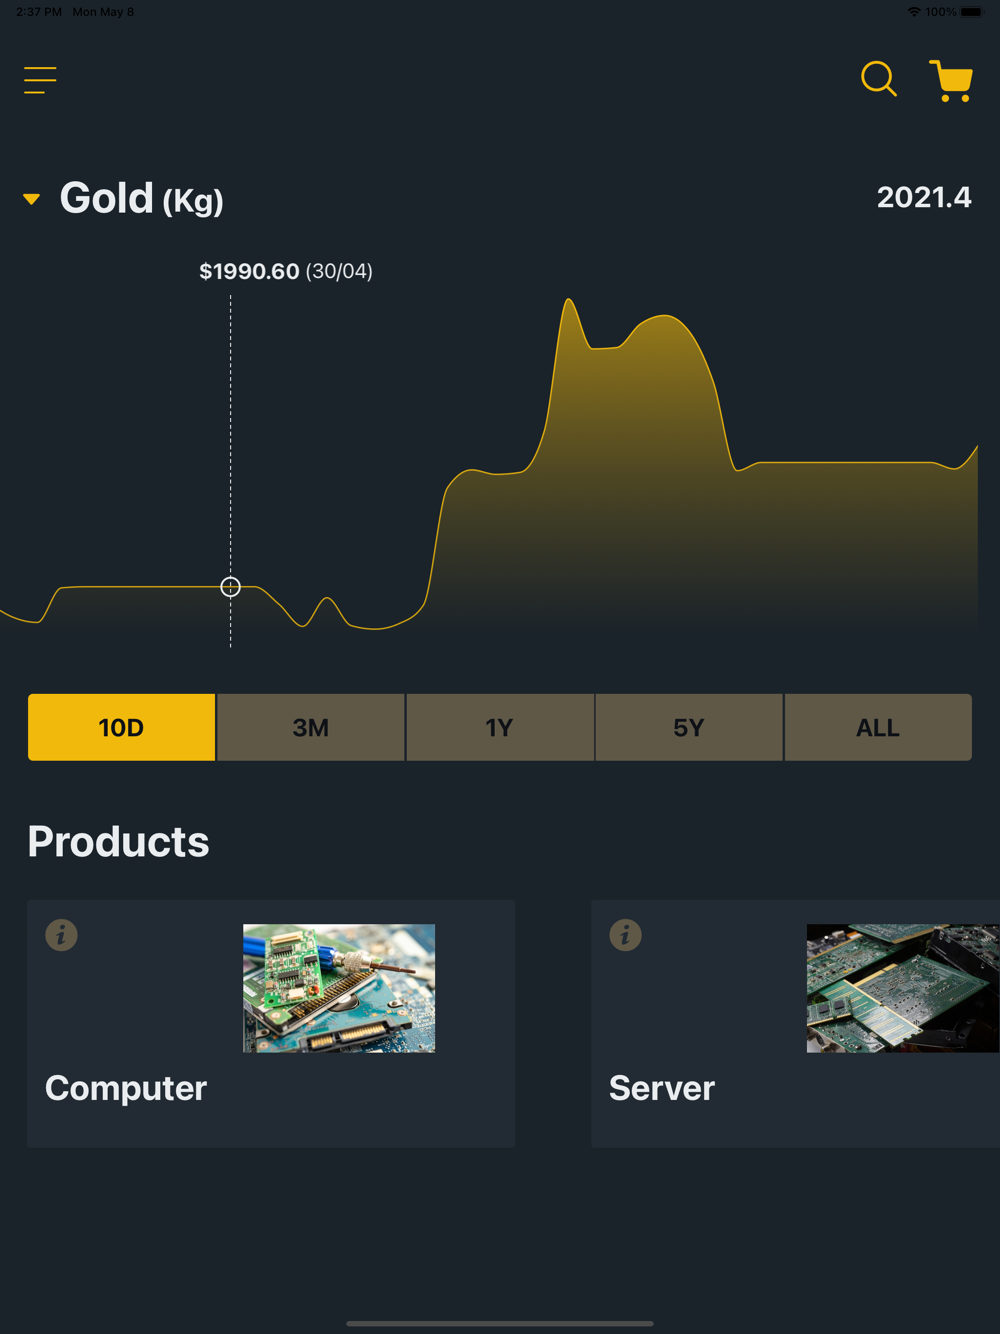
Task: Expand the Gold commodity dropdown arrow
Action: 32,199
